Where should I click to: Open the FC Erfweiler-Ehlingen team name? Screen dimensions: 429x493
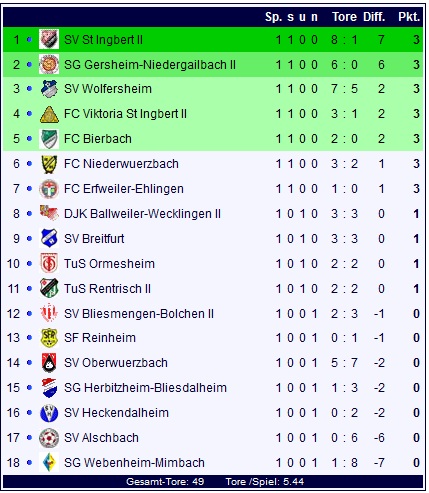click(124, 189)
